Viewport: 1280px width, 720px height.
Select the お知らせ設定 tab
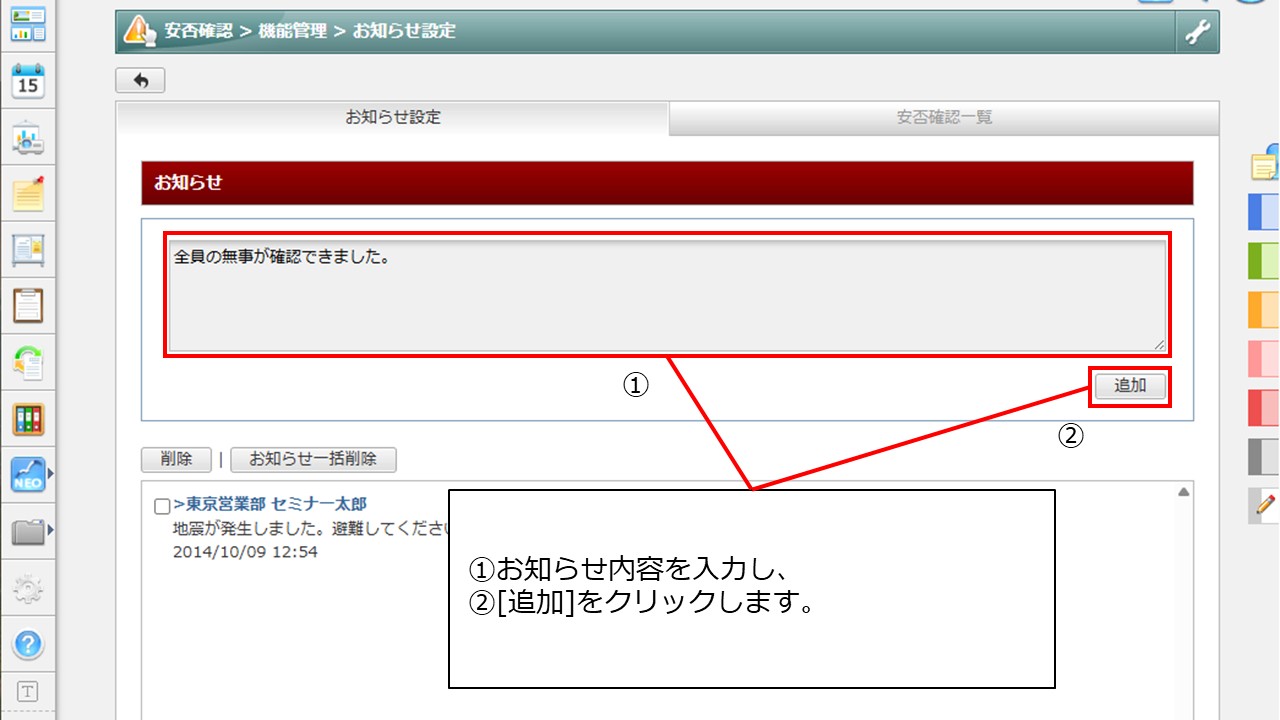(x=393, y=118)
